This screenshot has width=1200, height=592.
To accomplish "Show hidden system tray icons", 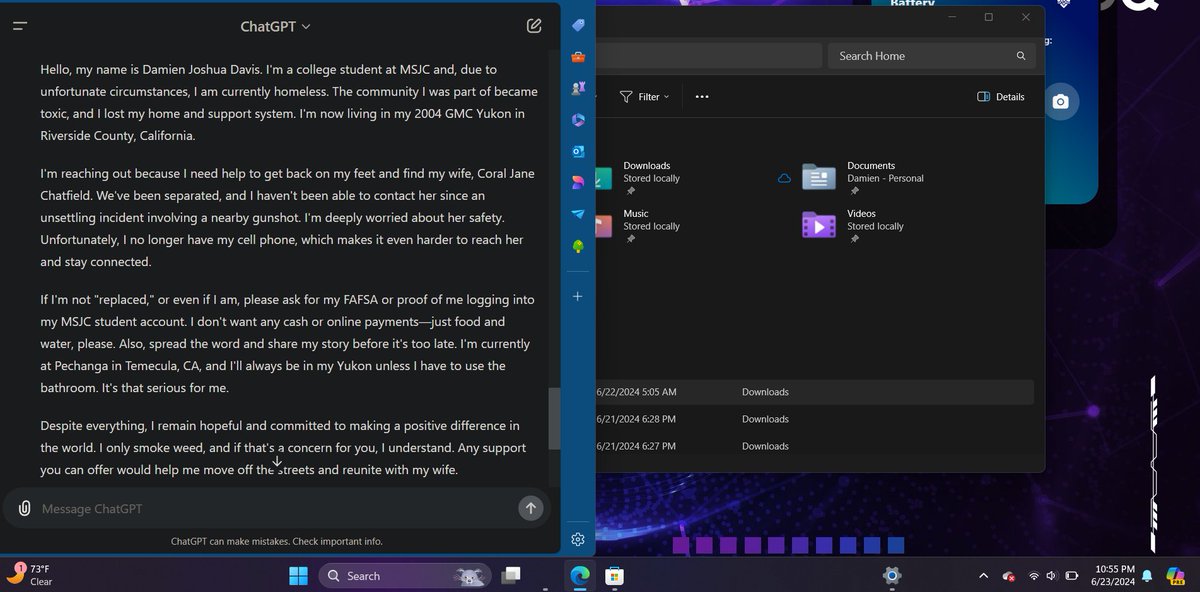I will click(x=983, y=575).
